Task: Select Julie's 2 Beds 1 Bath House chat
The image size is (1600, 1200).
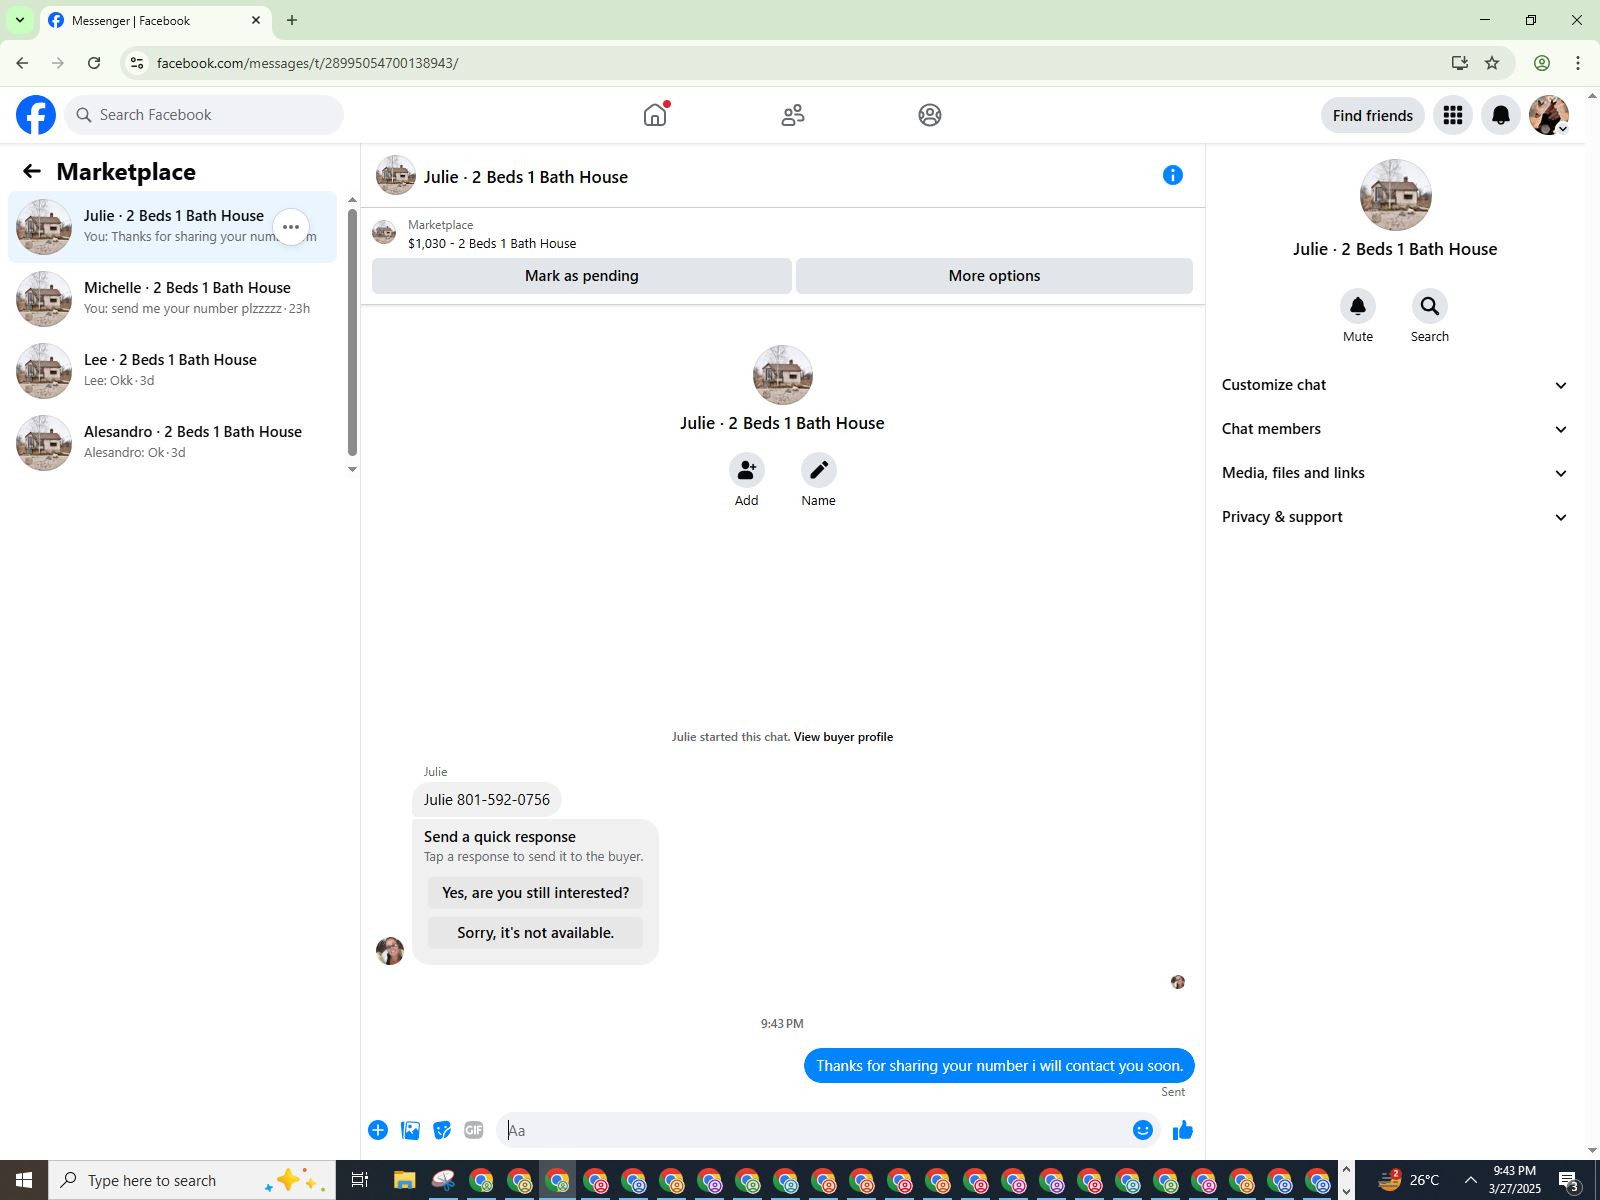Action: (x=173, y=227)
